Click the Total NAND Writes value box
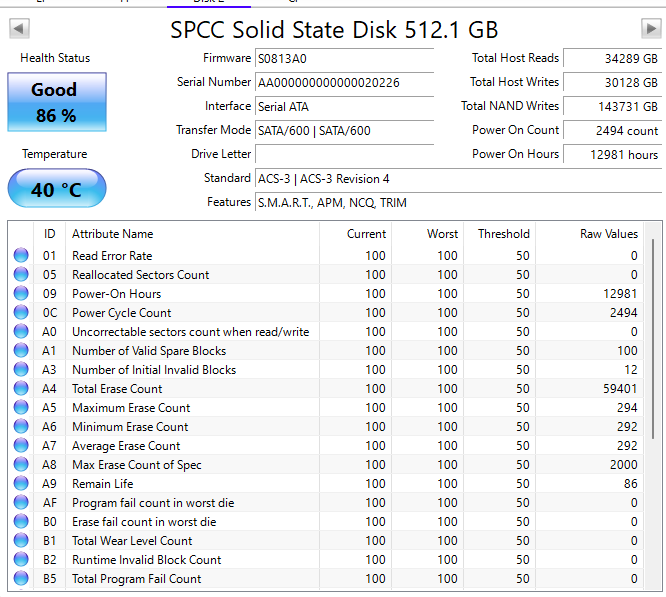Image resolution: width=666 pixels, height=597 pixels. pos(612,107)
